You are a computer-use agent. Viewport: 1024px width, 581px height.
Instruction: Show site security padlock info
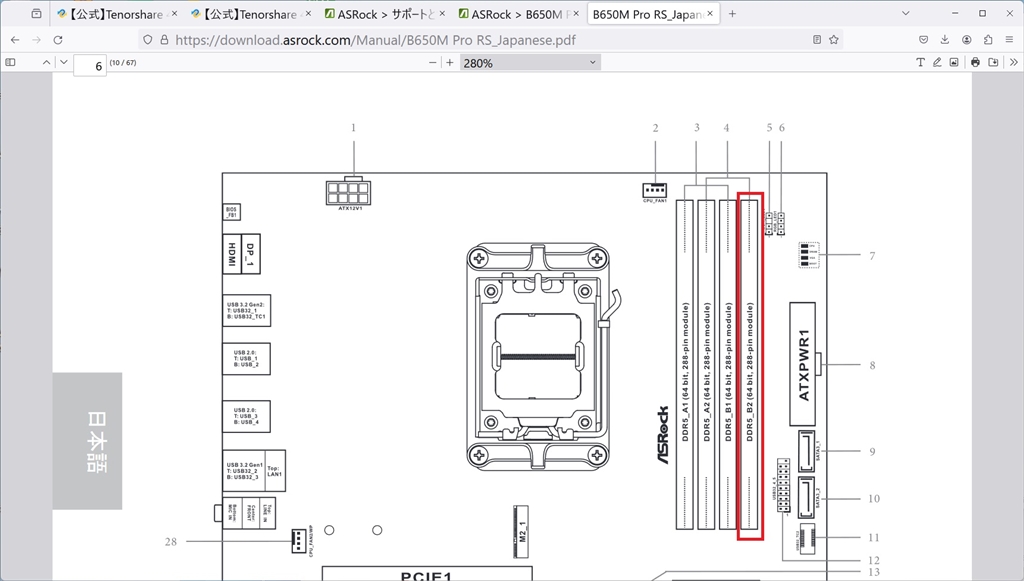164,40
